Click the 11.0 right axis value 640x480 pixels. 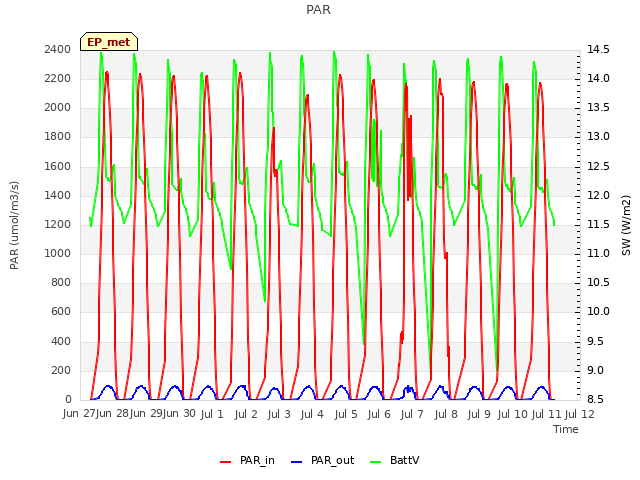tap(598, 253)
